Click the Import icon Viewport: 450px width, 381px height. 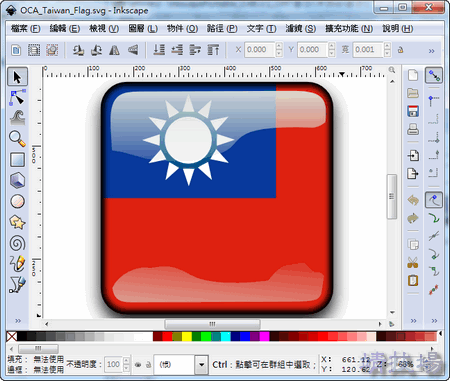413,155
